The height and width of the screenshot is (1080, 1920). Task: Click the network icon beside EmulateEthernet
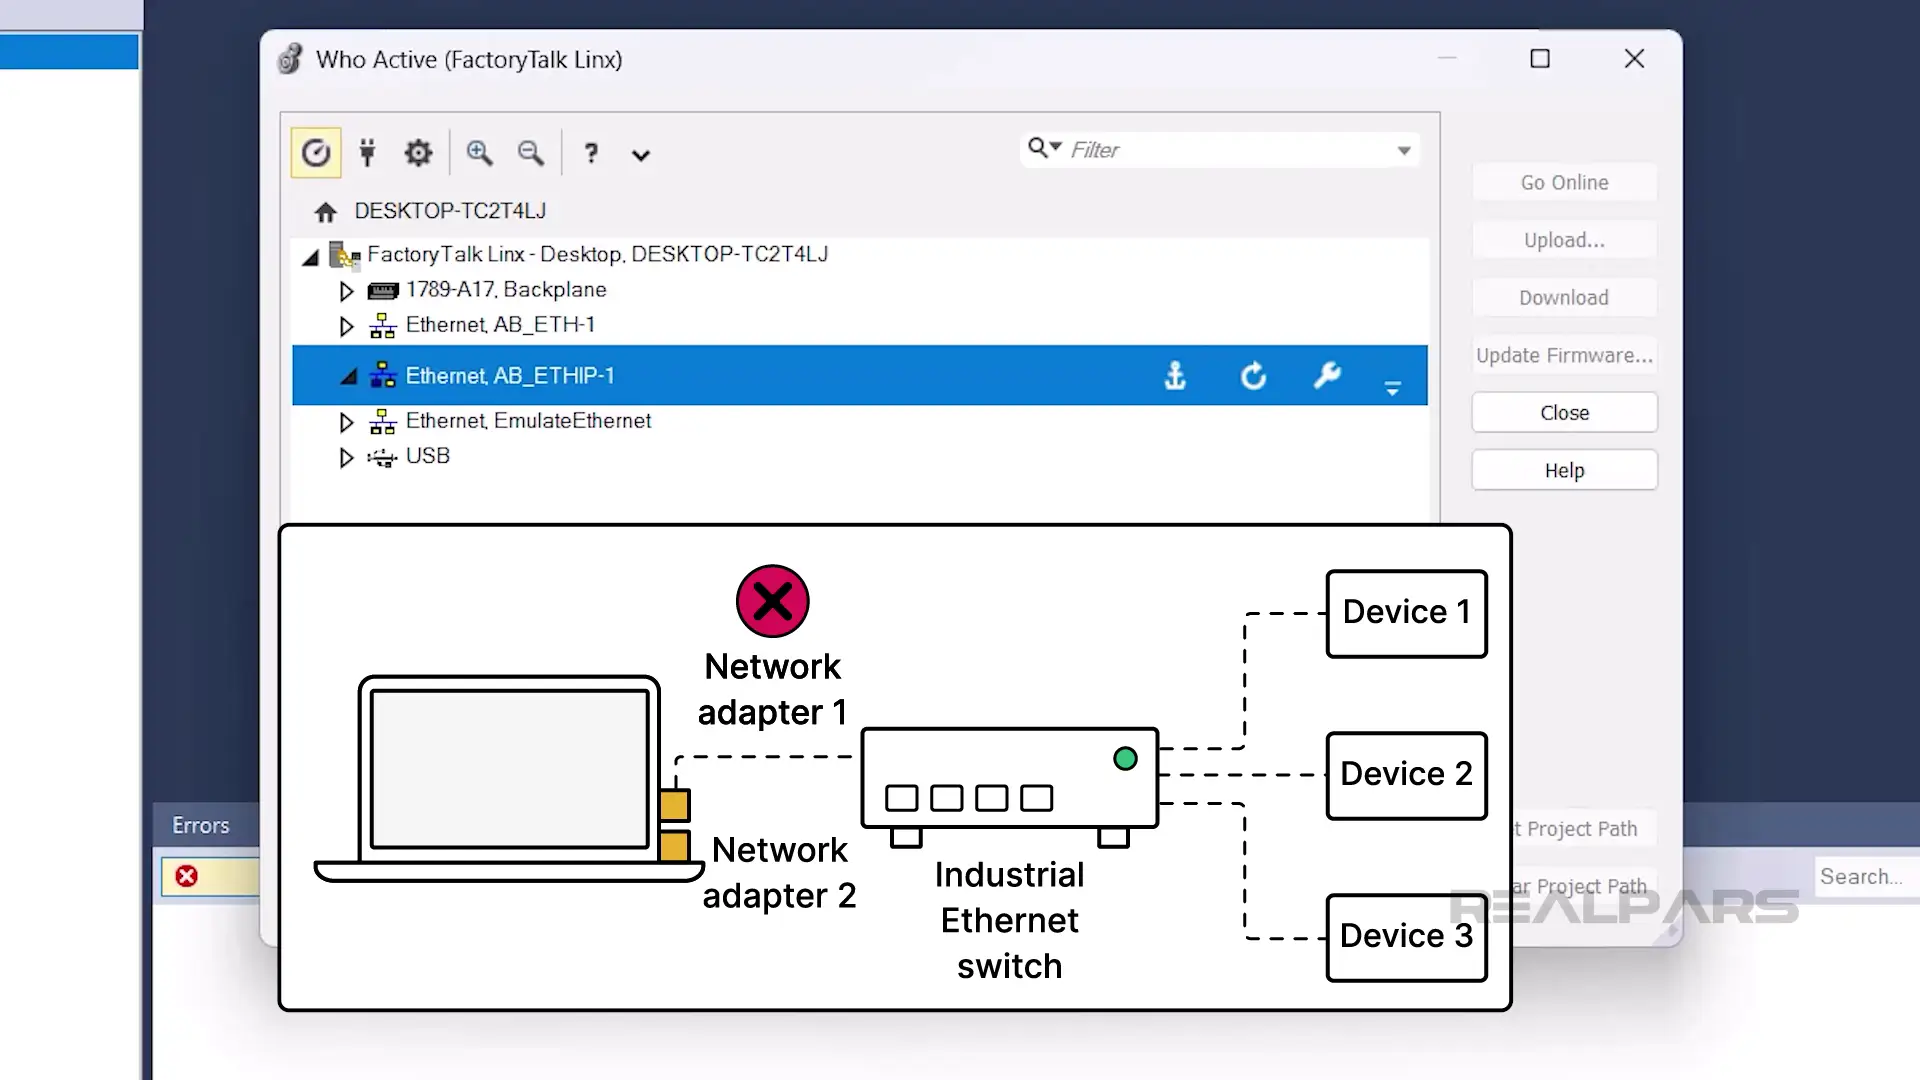tap(382, 422)
